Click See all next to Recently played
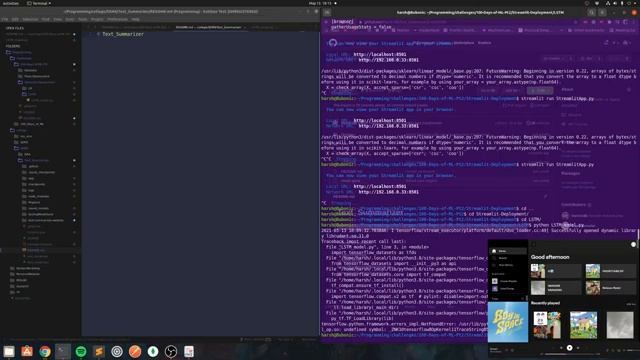This screenshot has height=360, width=640. (x=631, y=304)
